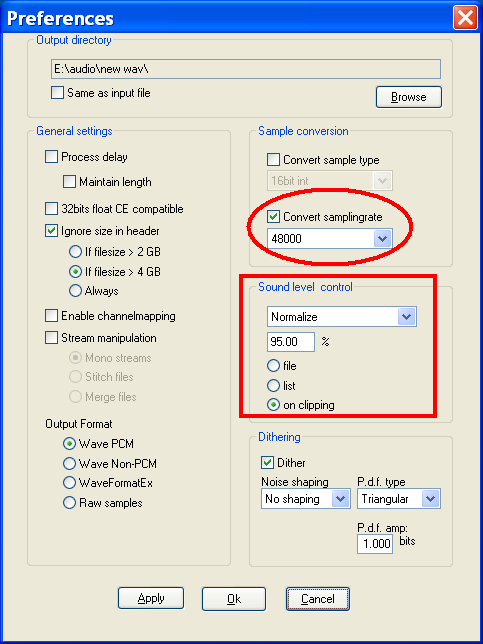483x644 pixels.
Task: Check the Same as input file option
Action: (x=57, y=92)
